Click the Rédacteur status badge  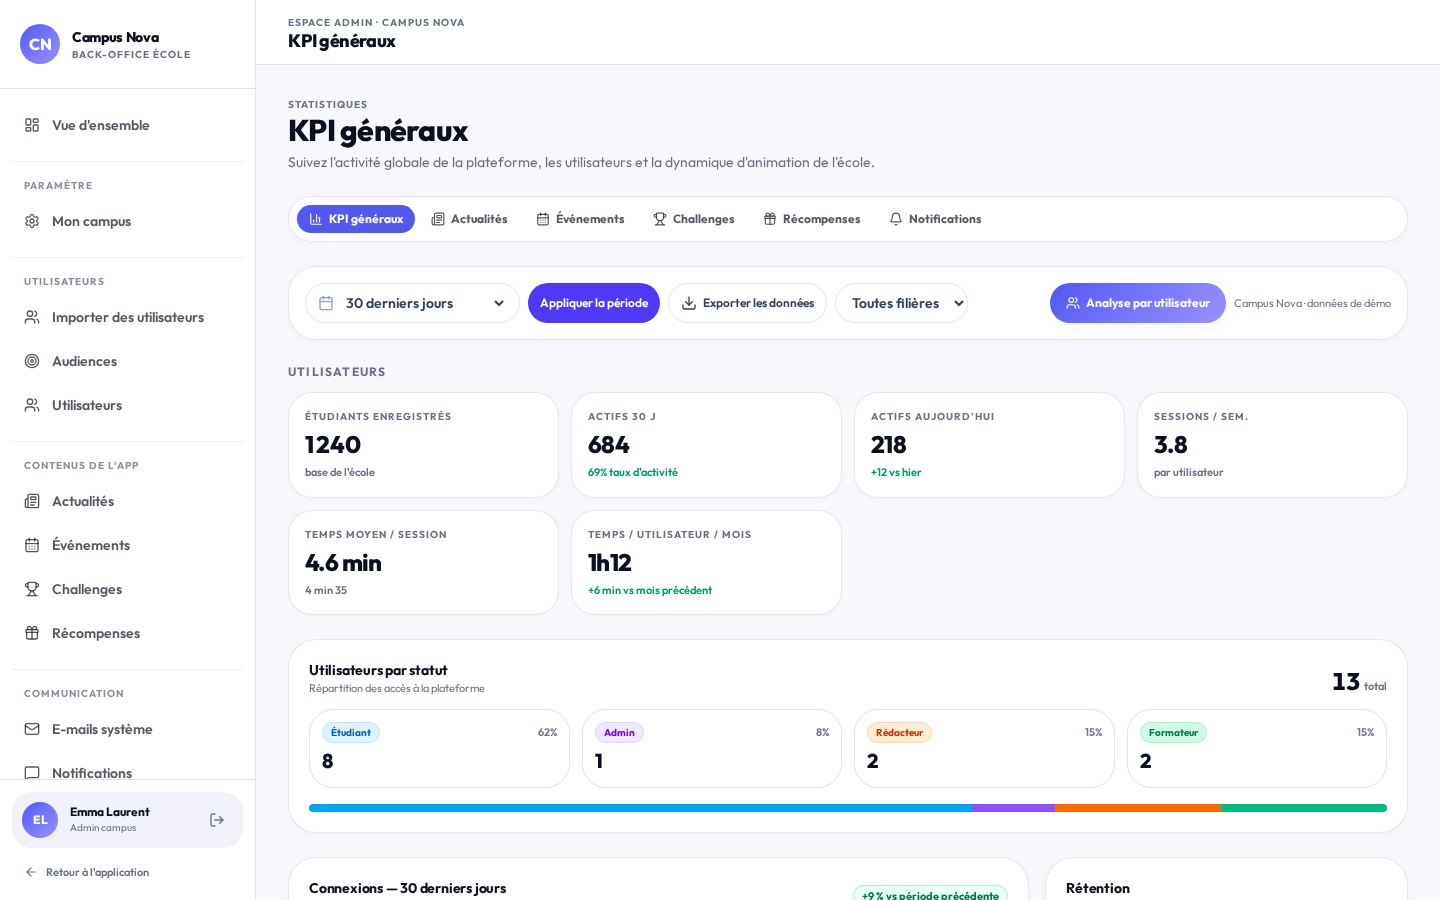(899, 733)
